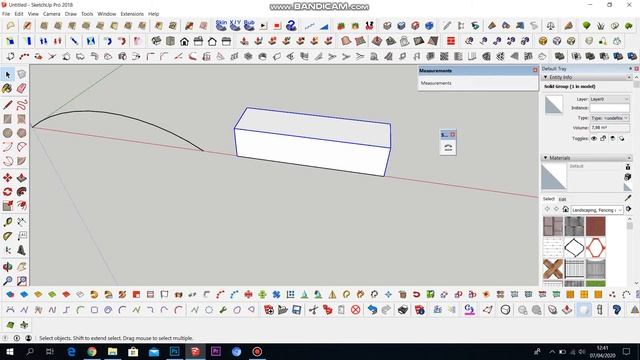
Task: Pick the Follow Me tool
Action: tap(22, 191)
